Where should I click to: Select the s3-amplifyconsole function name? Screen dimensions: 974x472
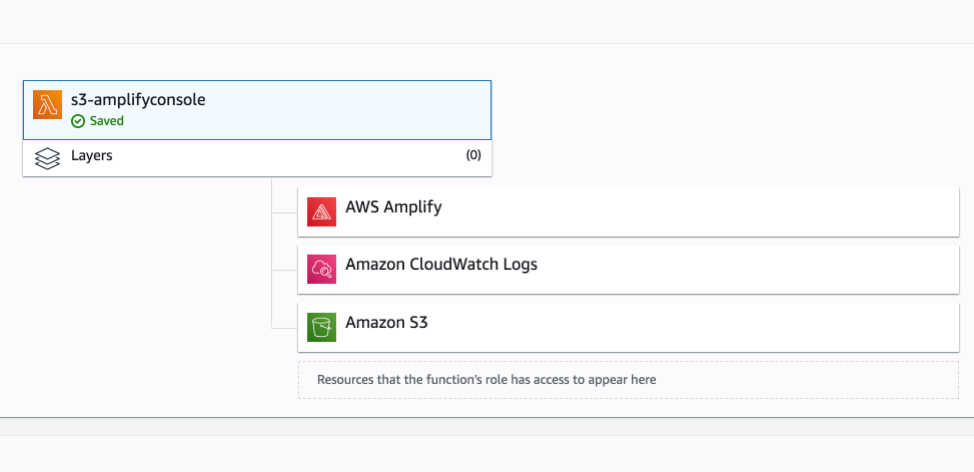(138, 99)
